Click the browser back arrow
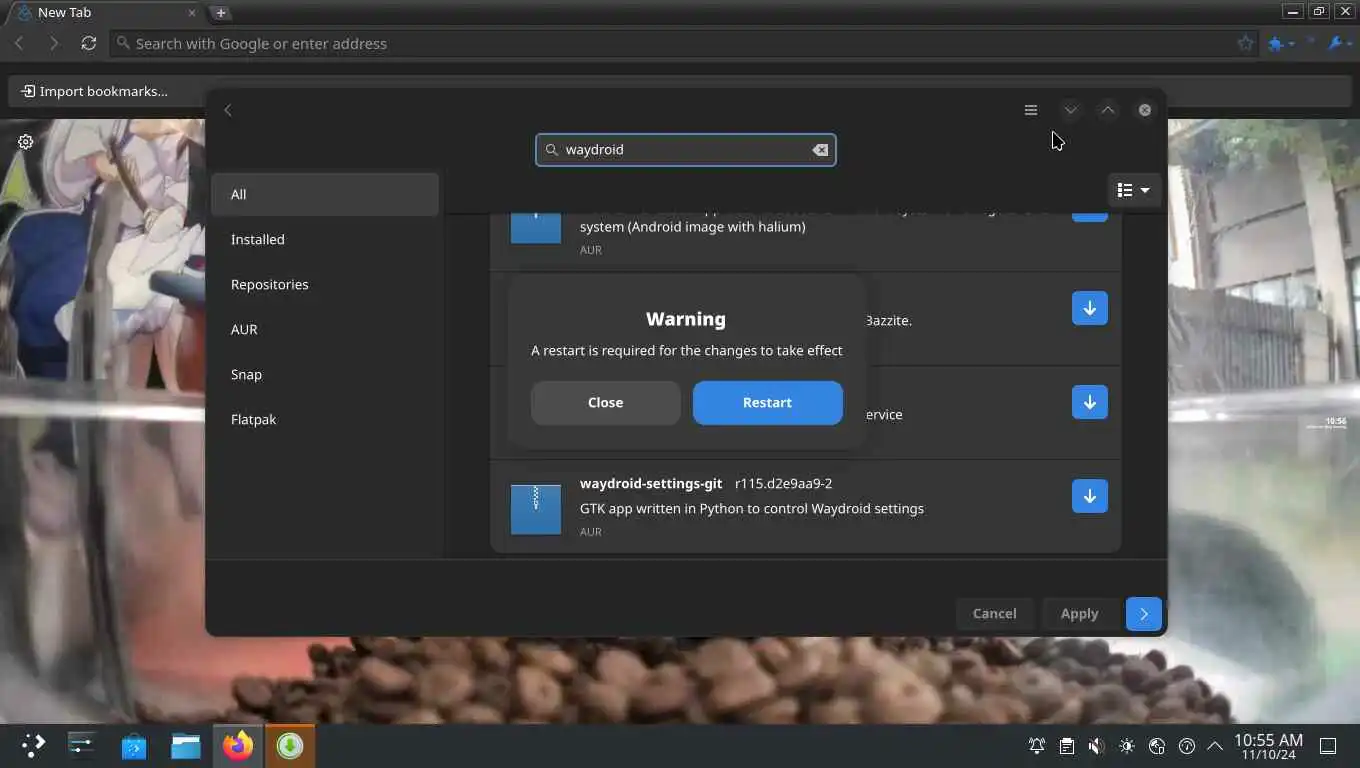This screenshot has width=1360, height=768. click(x=19, y=43)
